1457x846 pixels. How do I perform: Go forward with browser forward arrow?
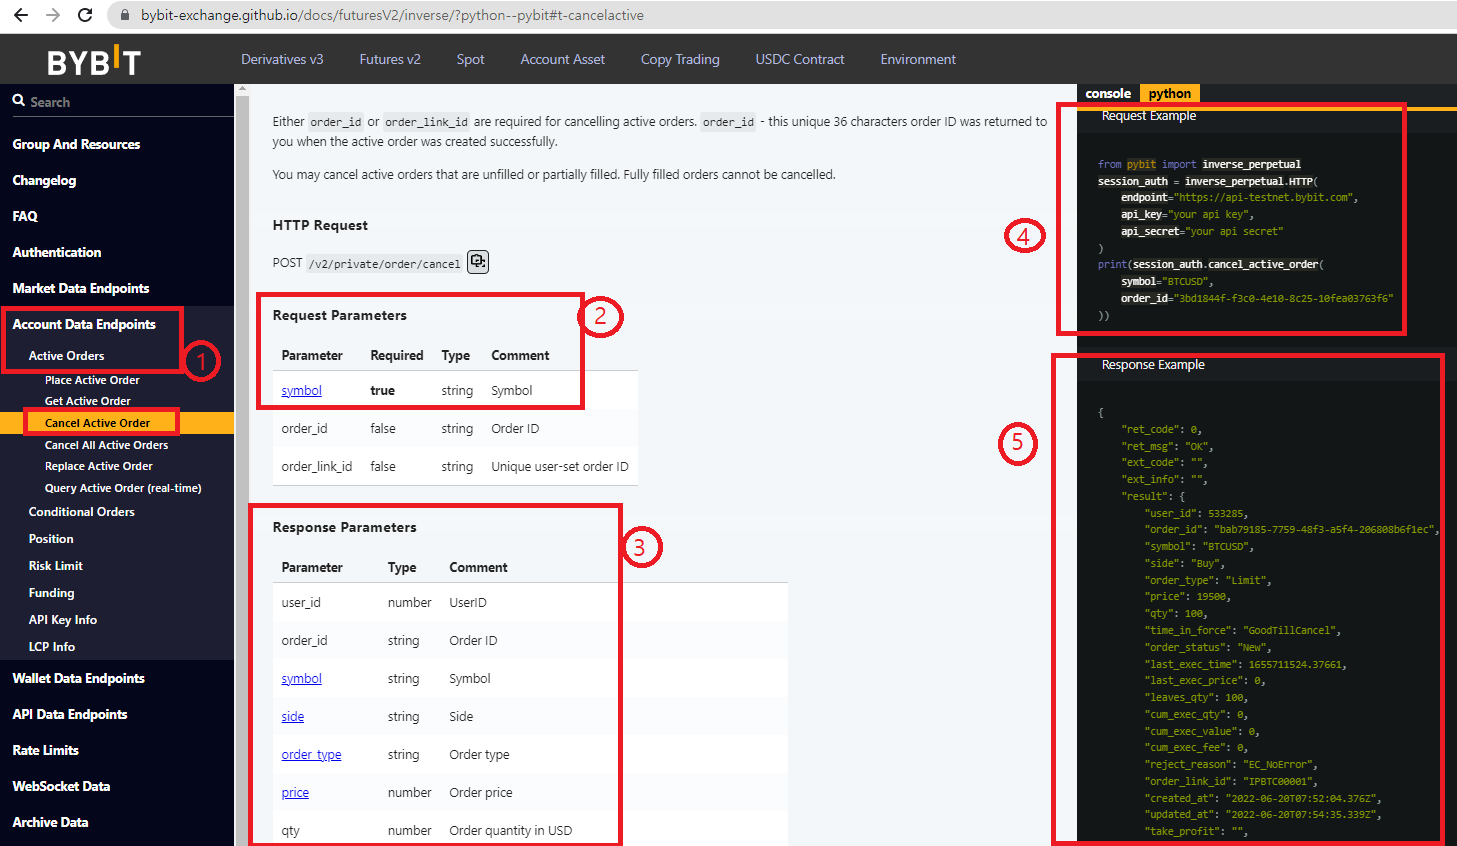53,15
